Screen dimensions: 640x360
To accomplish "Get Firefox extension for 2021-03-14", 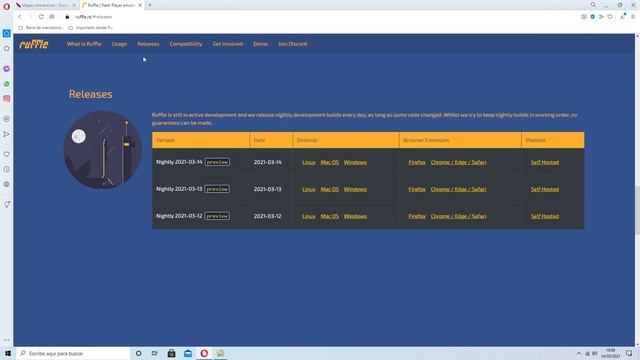I will (417, 162).
